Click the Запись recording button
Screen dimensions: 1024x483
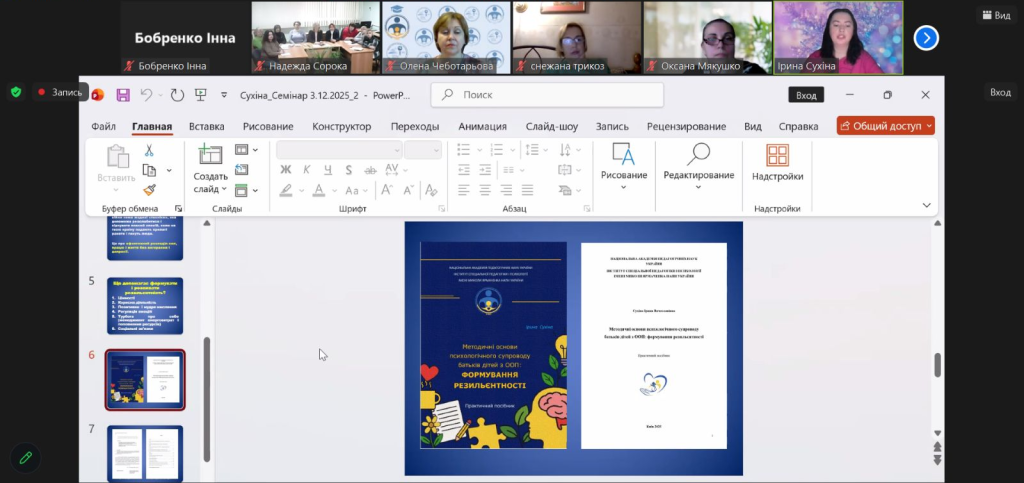(x=60, y=92)
